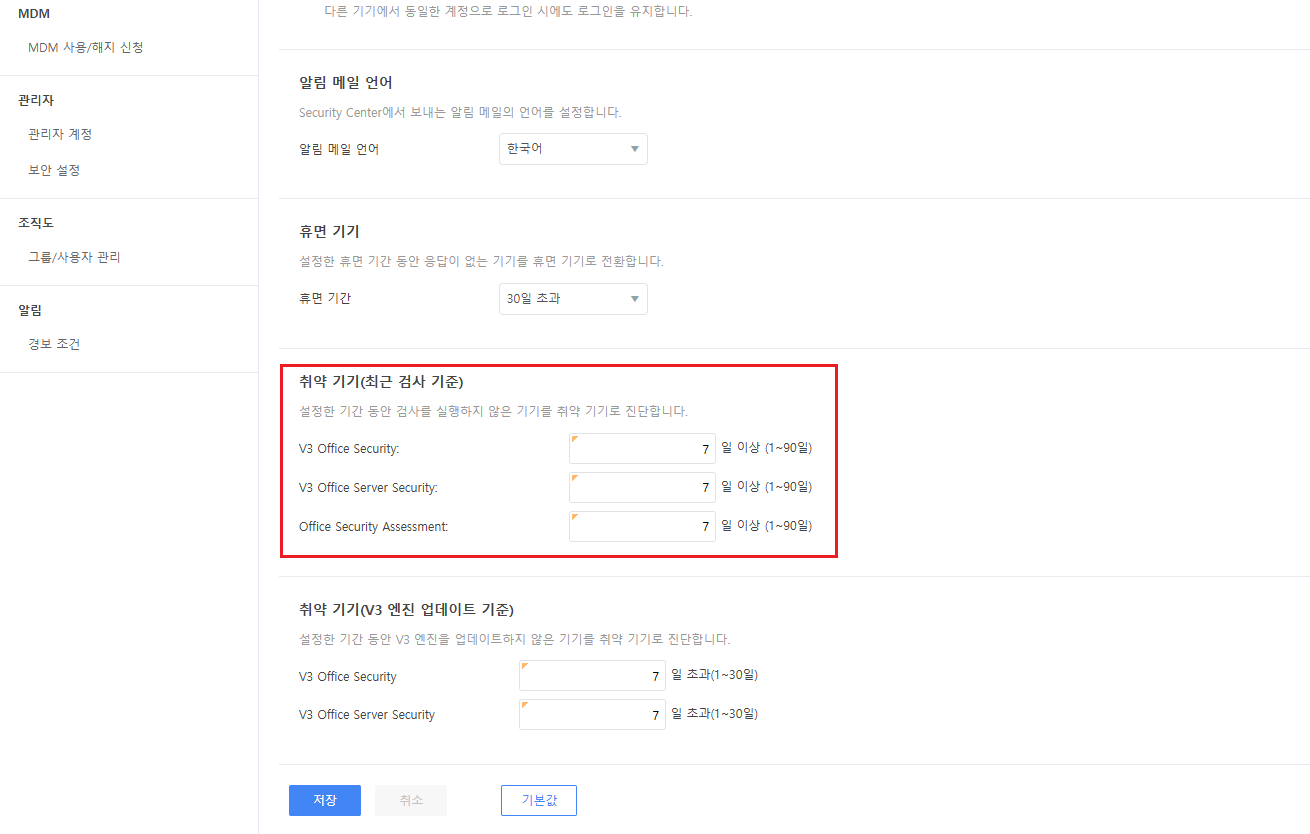Click the V3 Office Server Security: recent-scan days field
The height and width of the screenshot is (834, 1310).
642,488
